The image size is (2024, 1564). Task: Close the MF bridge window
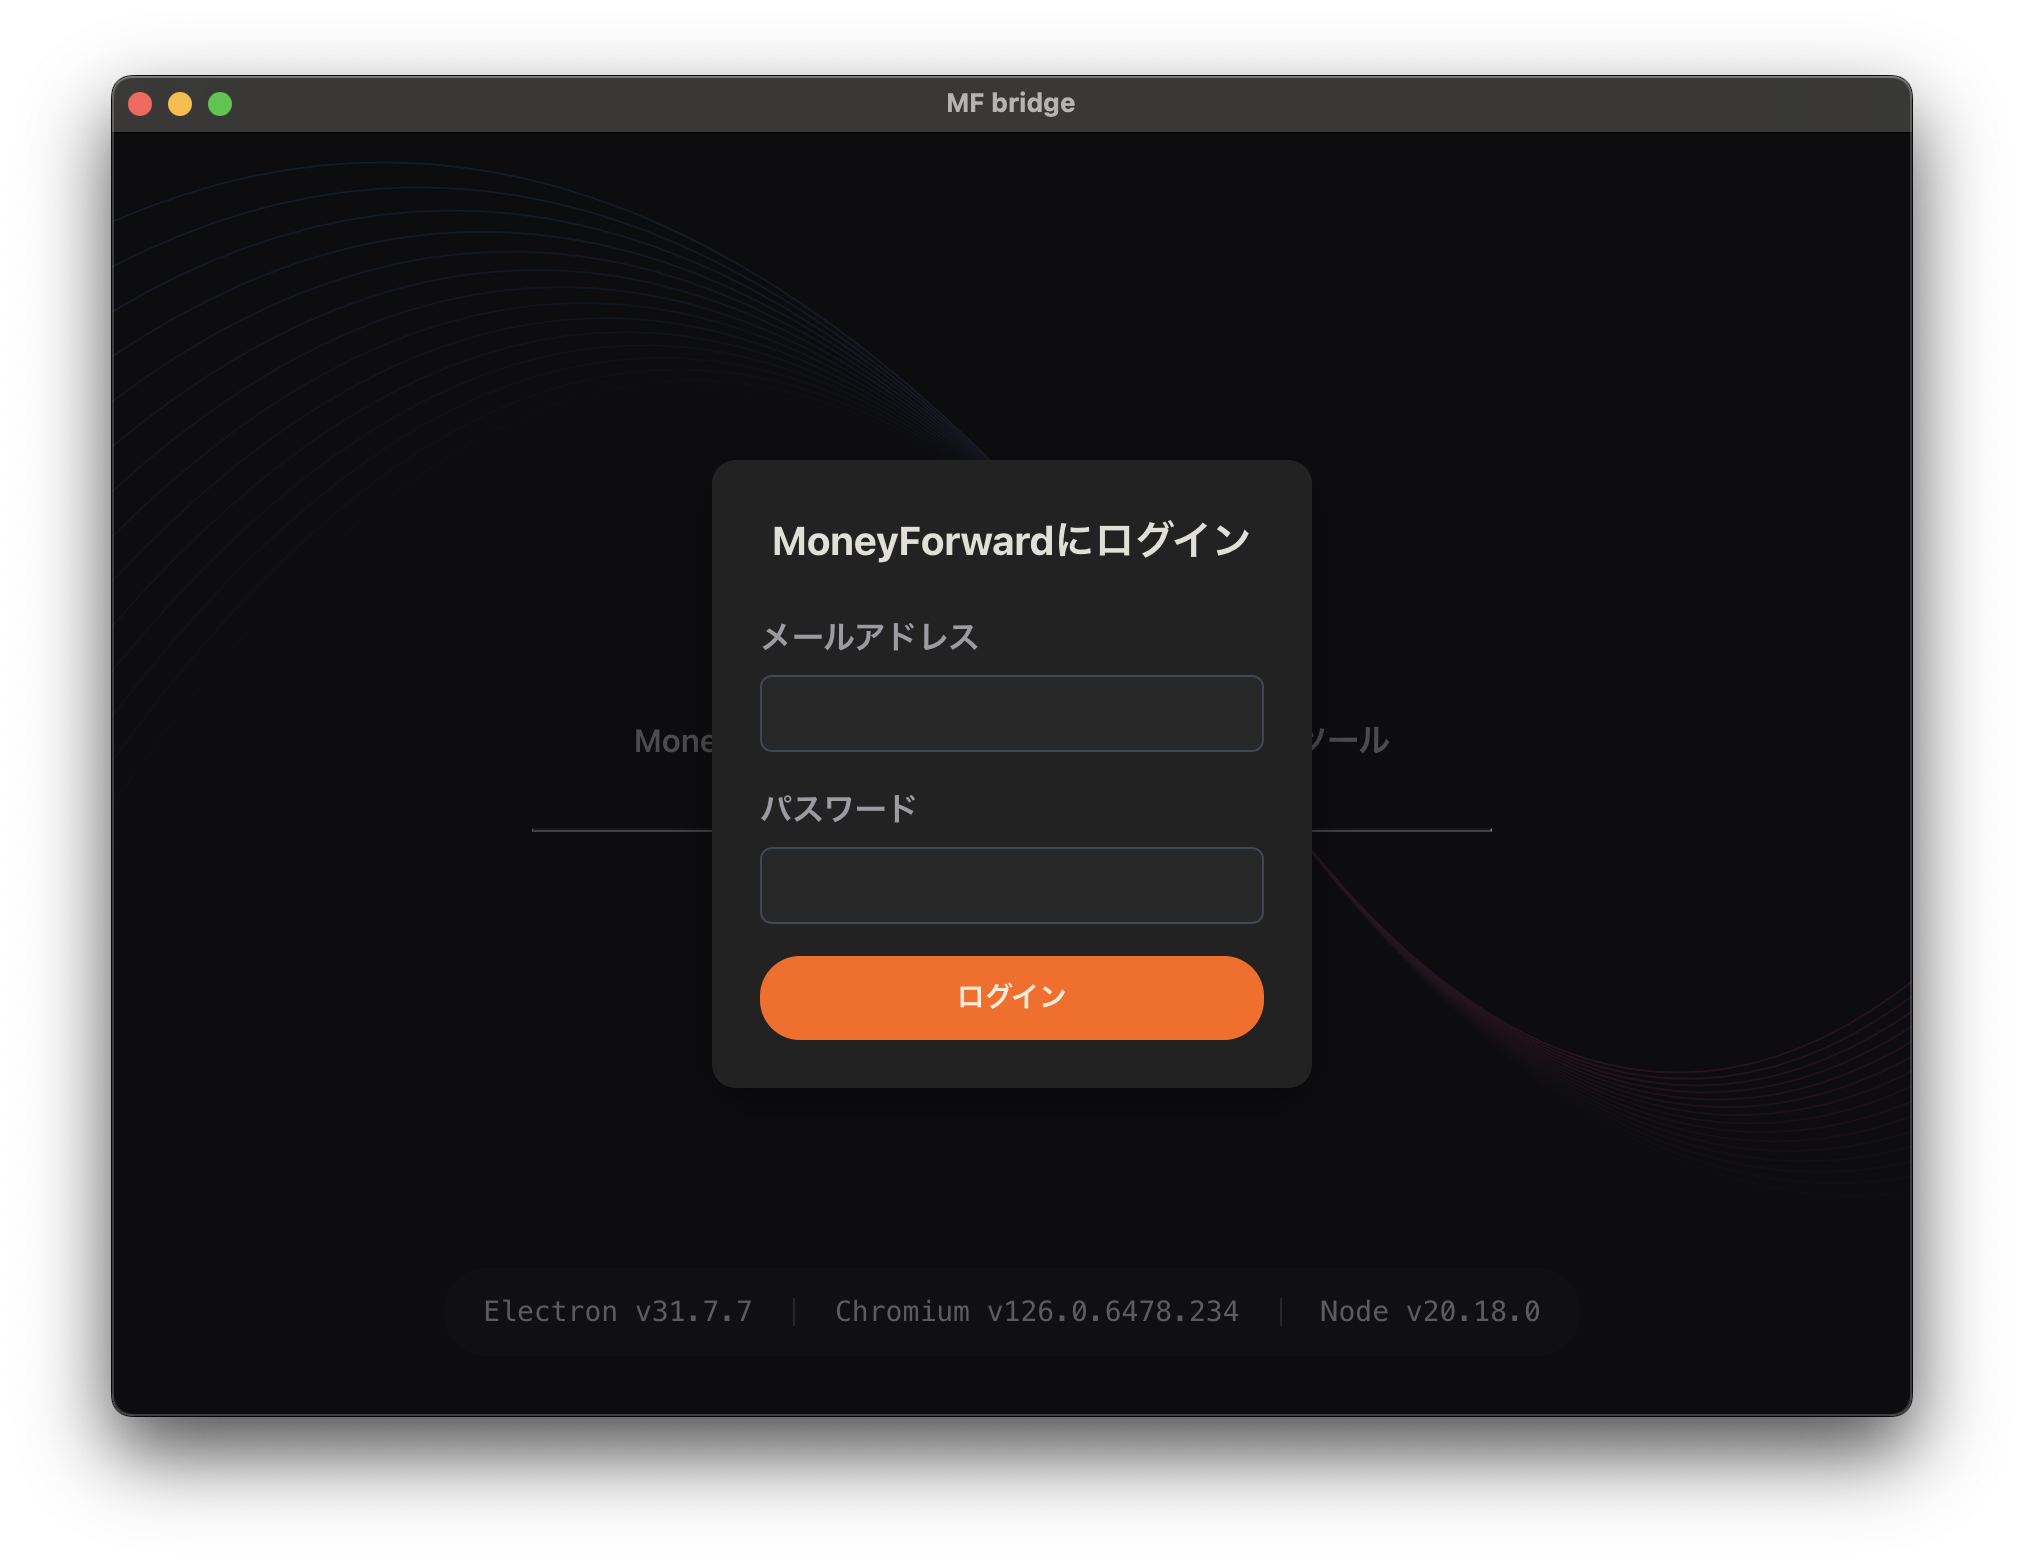pyautogui.click(x=140, y=104)
